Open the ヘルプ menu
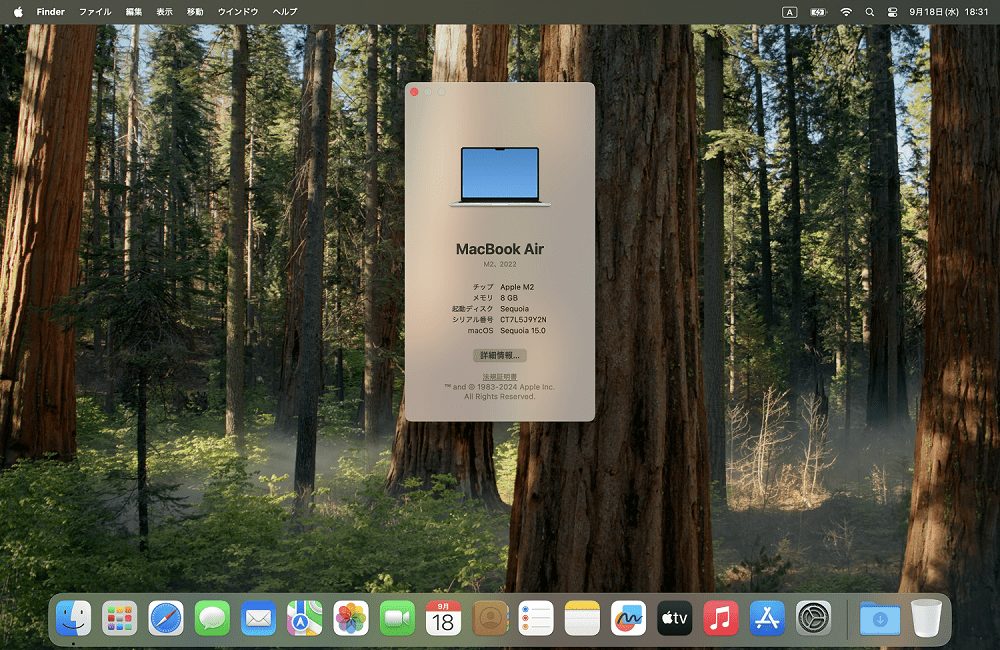The image size is (1000, 650). tap(285, 11)
